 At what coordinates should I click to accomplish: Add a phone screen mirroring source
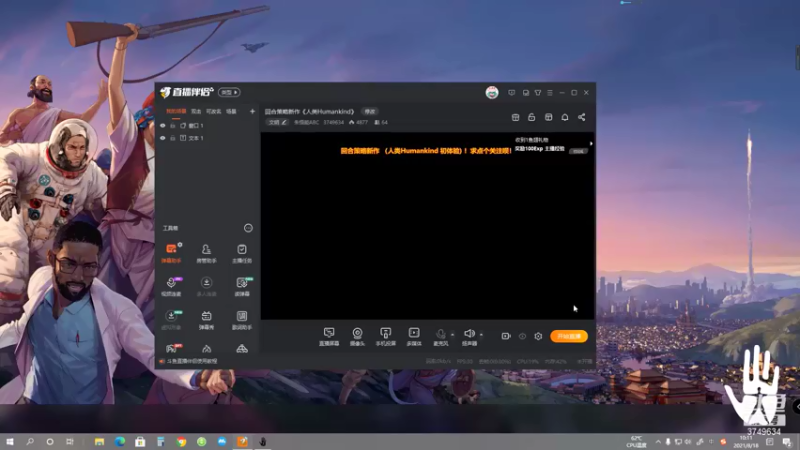tap(386, 337)
